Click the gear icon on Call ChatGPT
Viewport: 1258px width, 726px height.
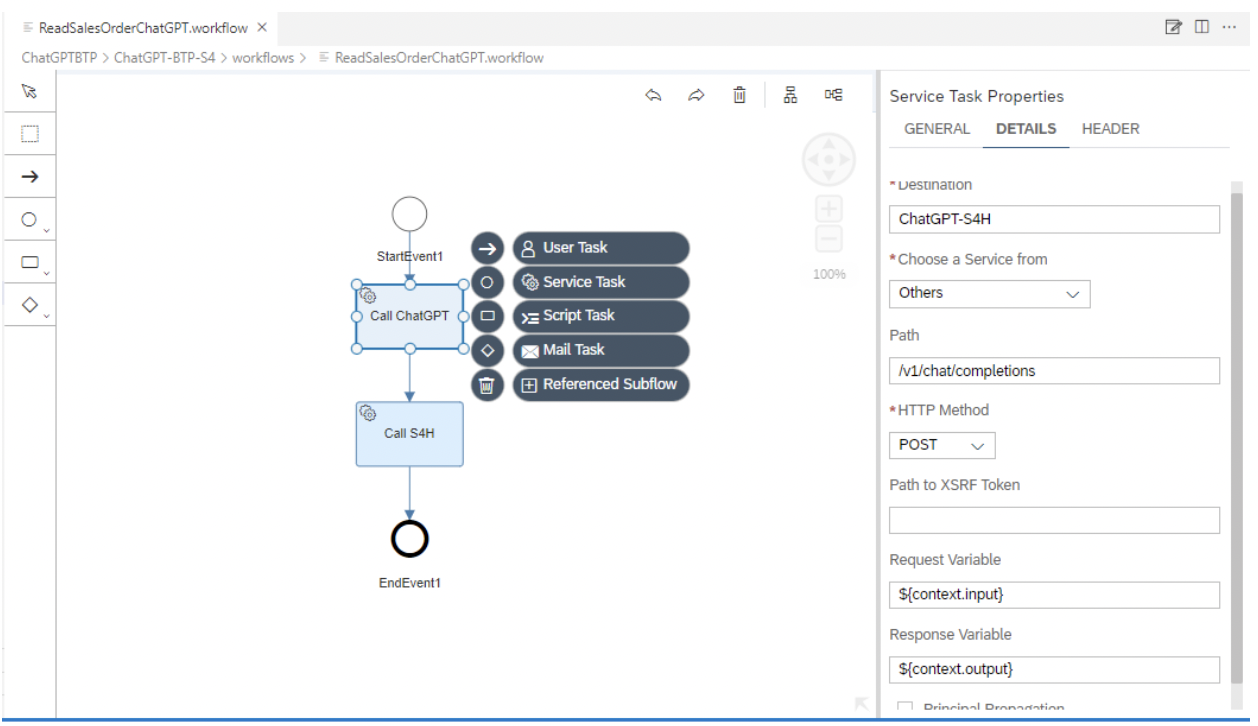pos(367,295)
